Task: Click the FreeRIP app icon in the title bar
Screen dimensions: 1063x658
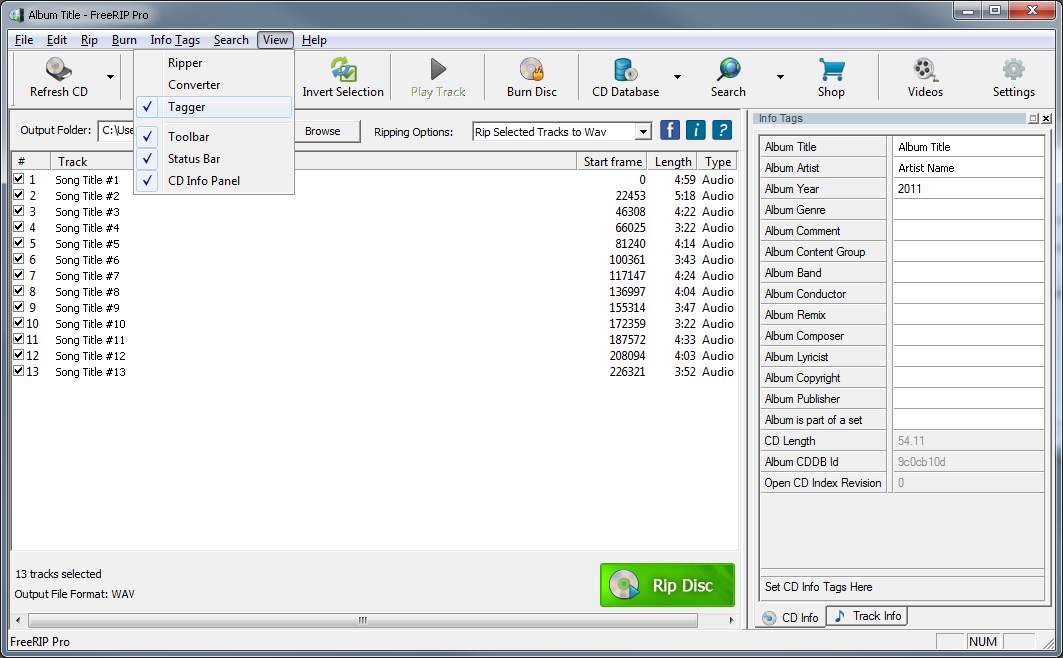Action: point(16,14)
